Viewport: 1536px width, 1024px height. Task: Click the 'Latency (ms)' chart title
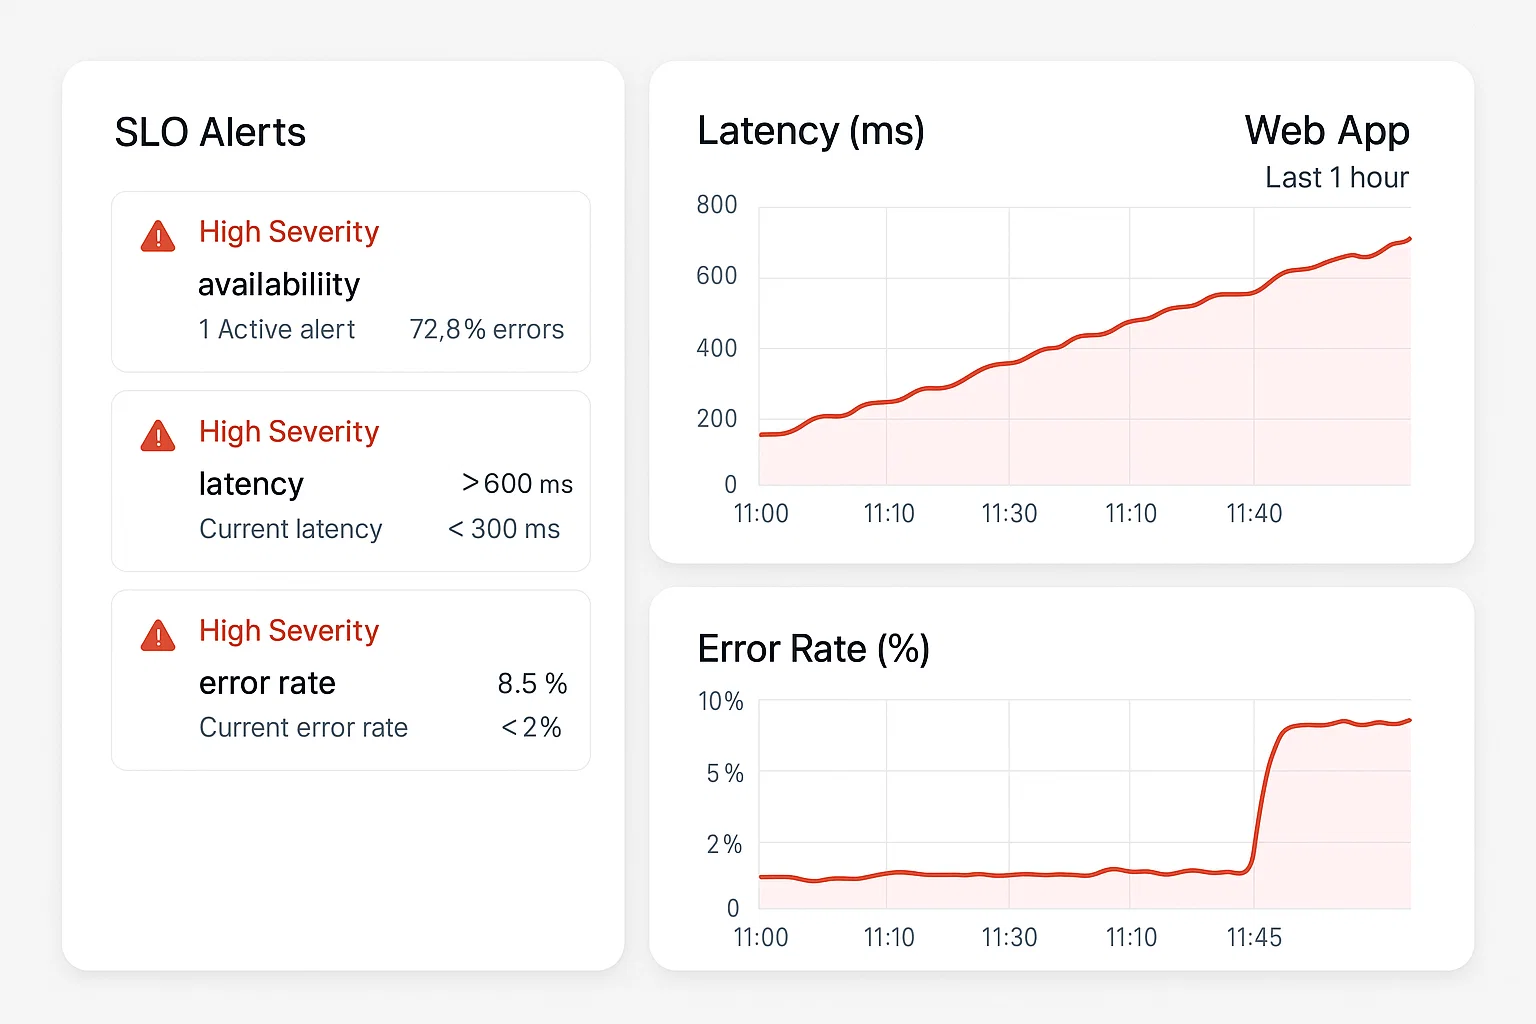click(811, 131)
